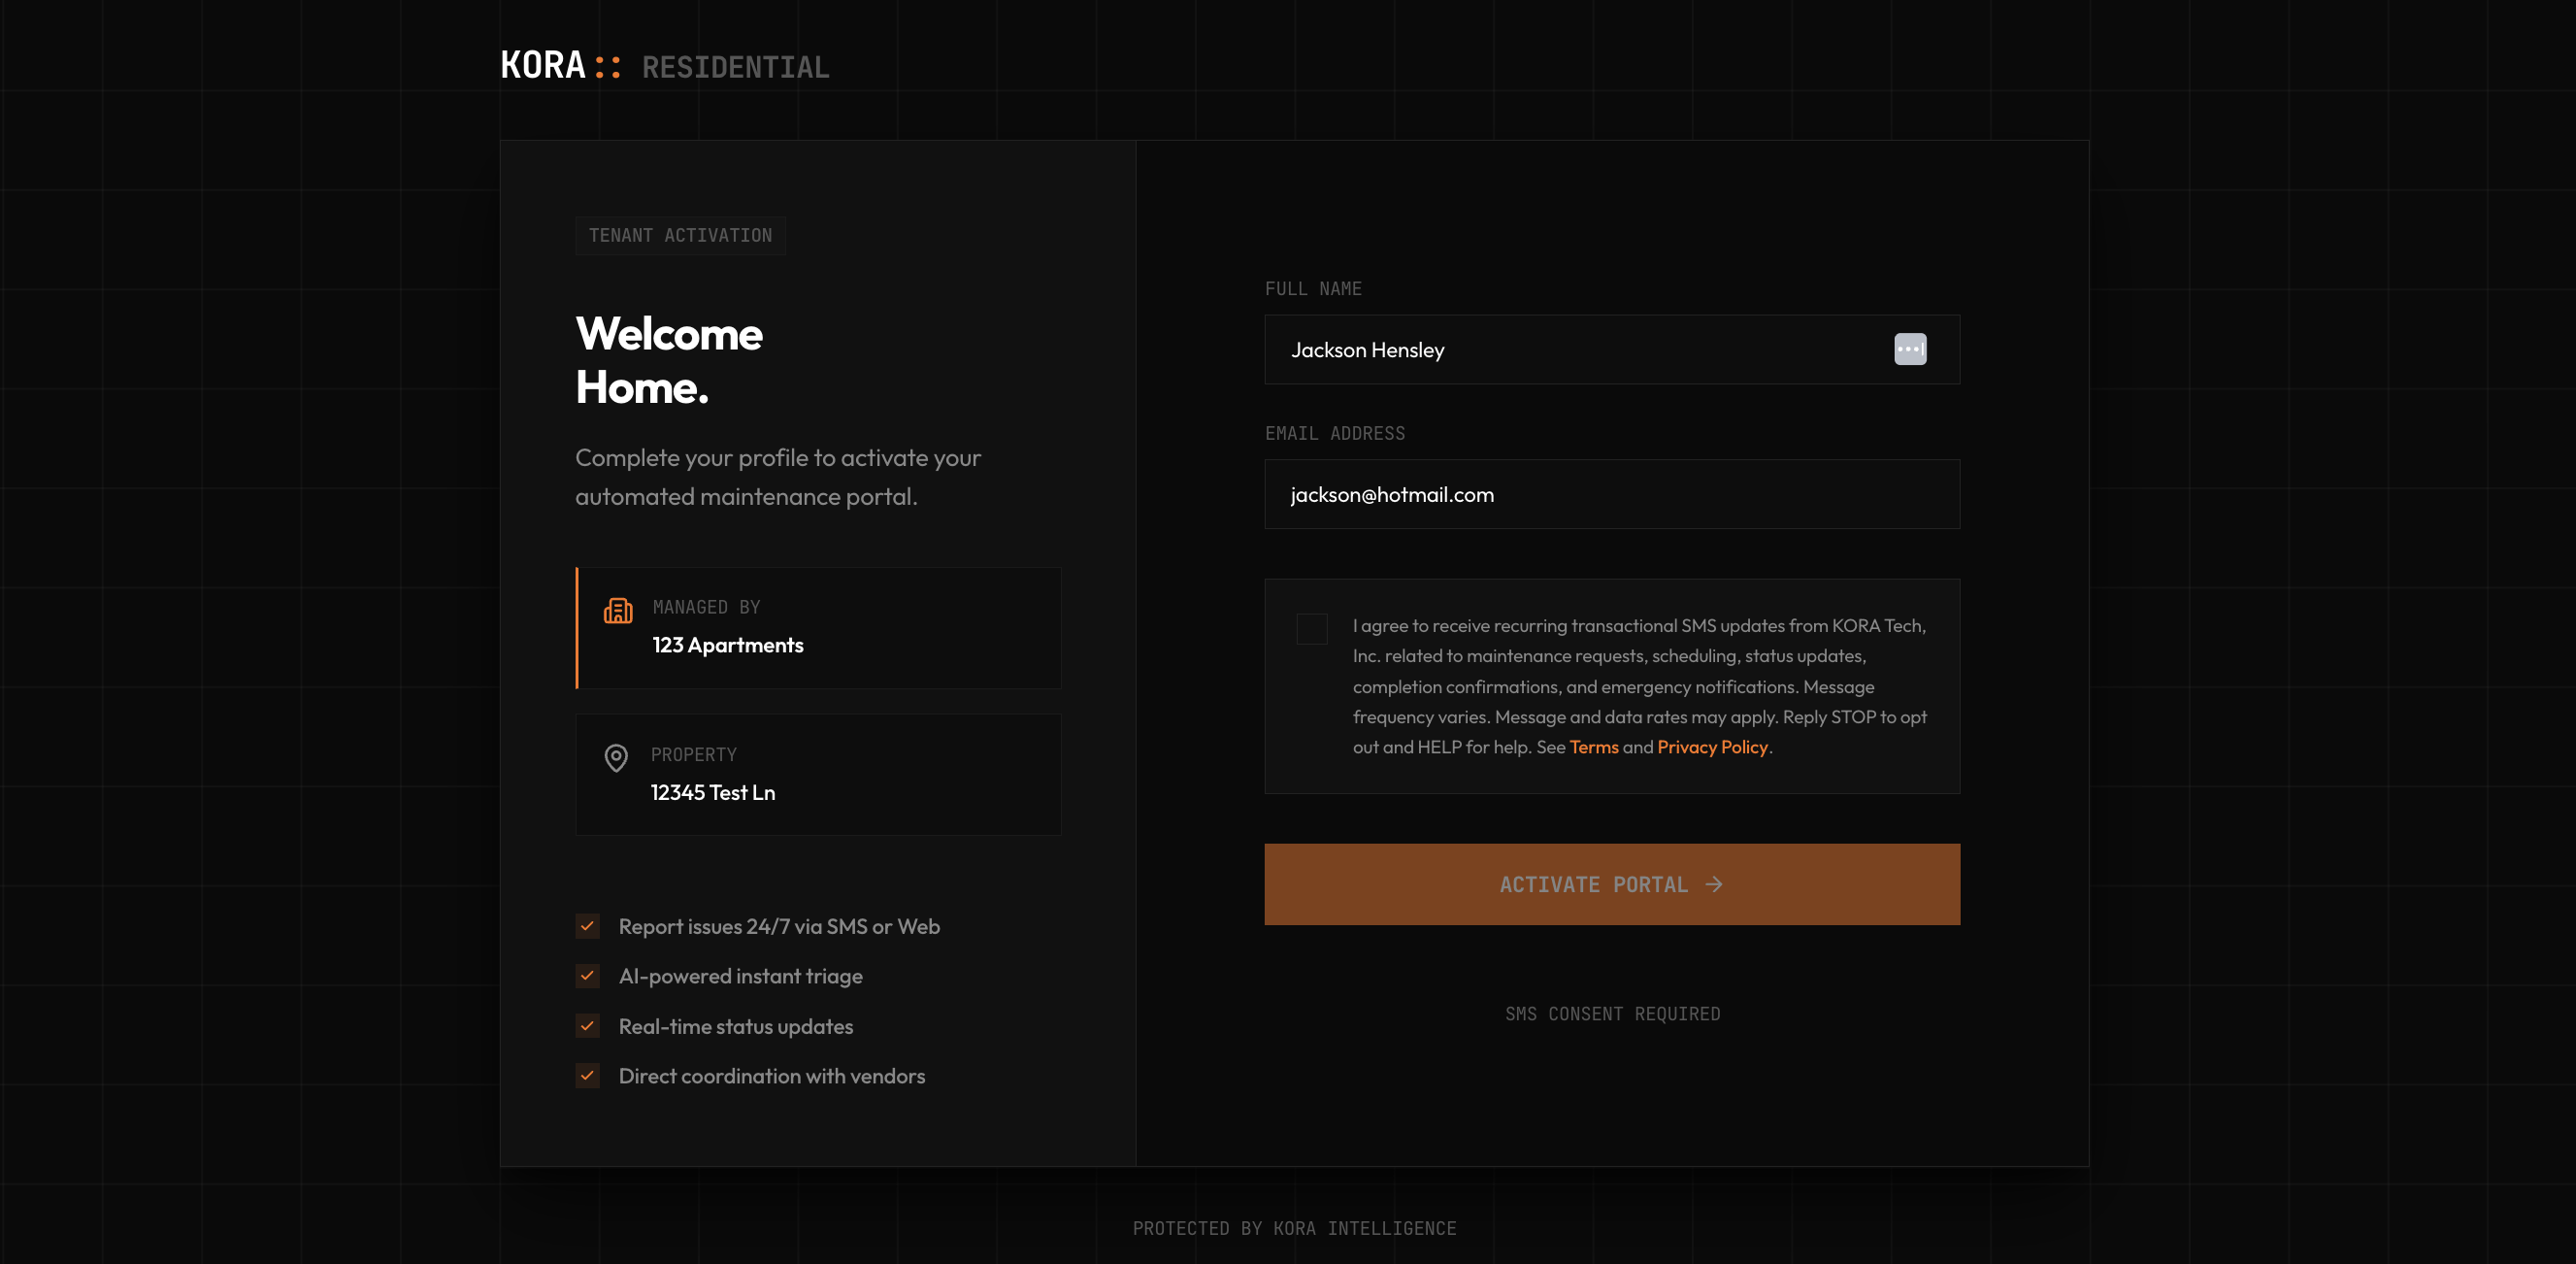
Task: Click the password manager icon in Full Name field
Action: coord(1909,349)
